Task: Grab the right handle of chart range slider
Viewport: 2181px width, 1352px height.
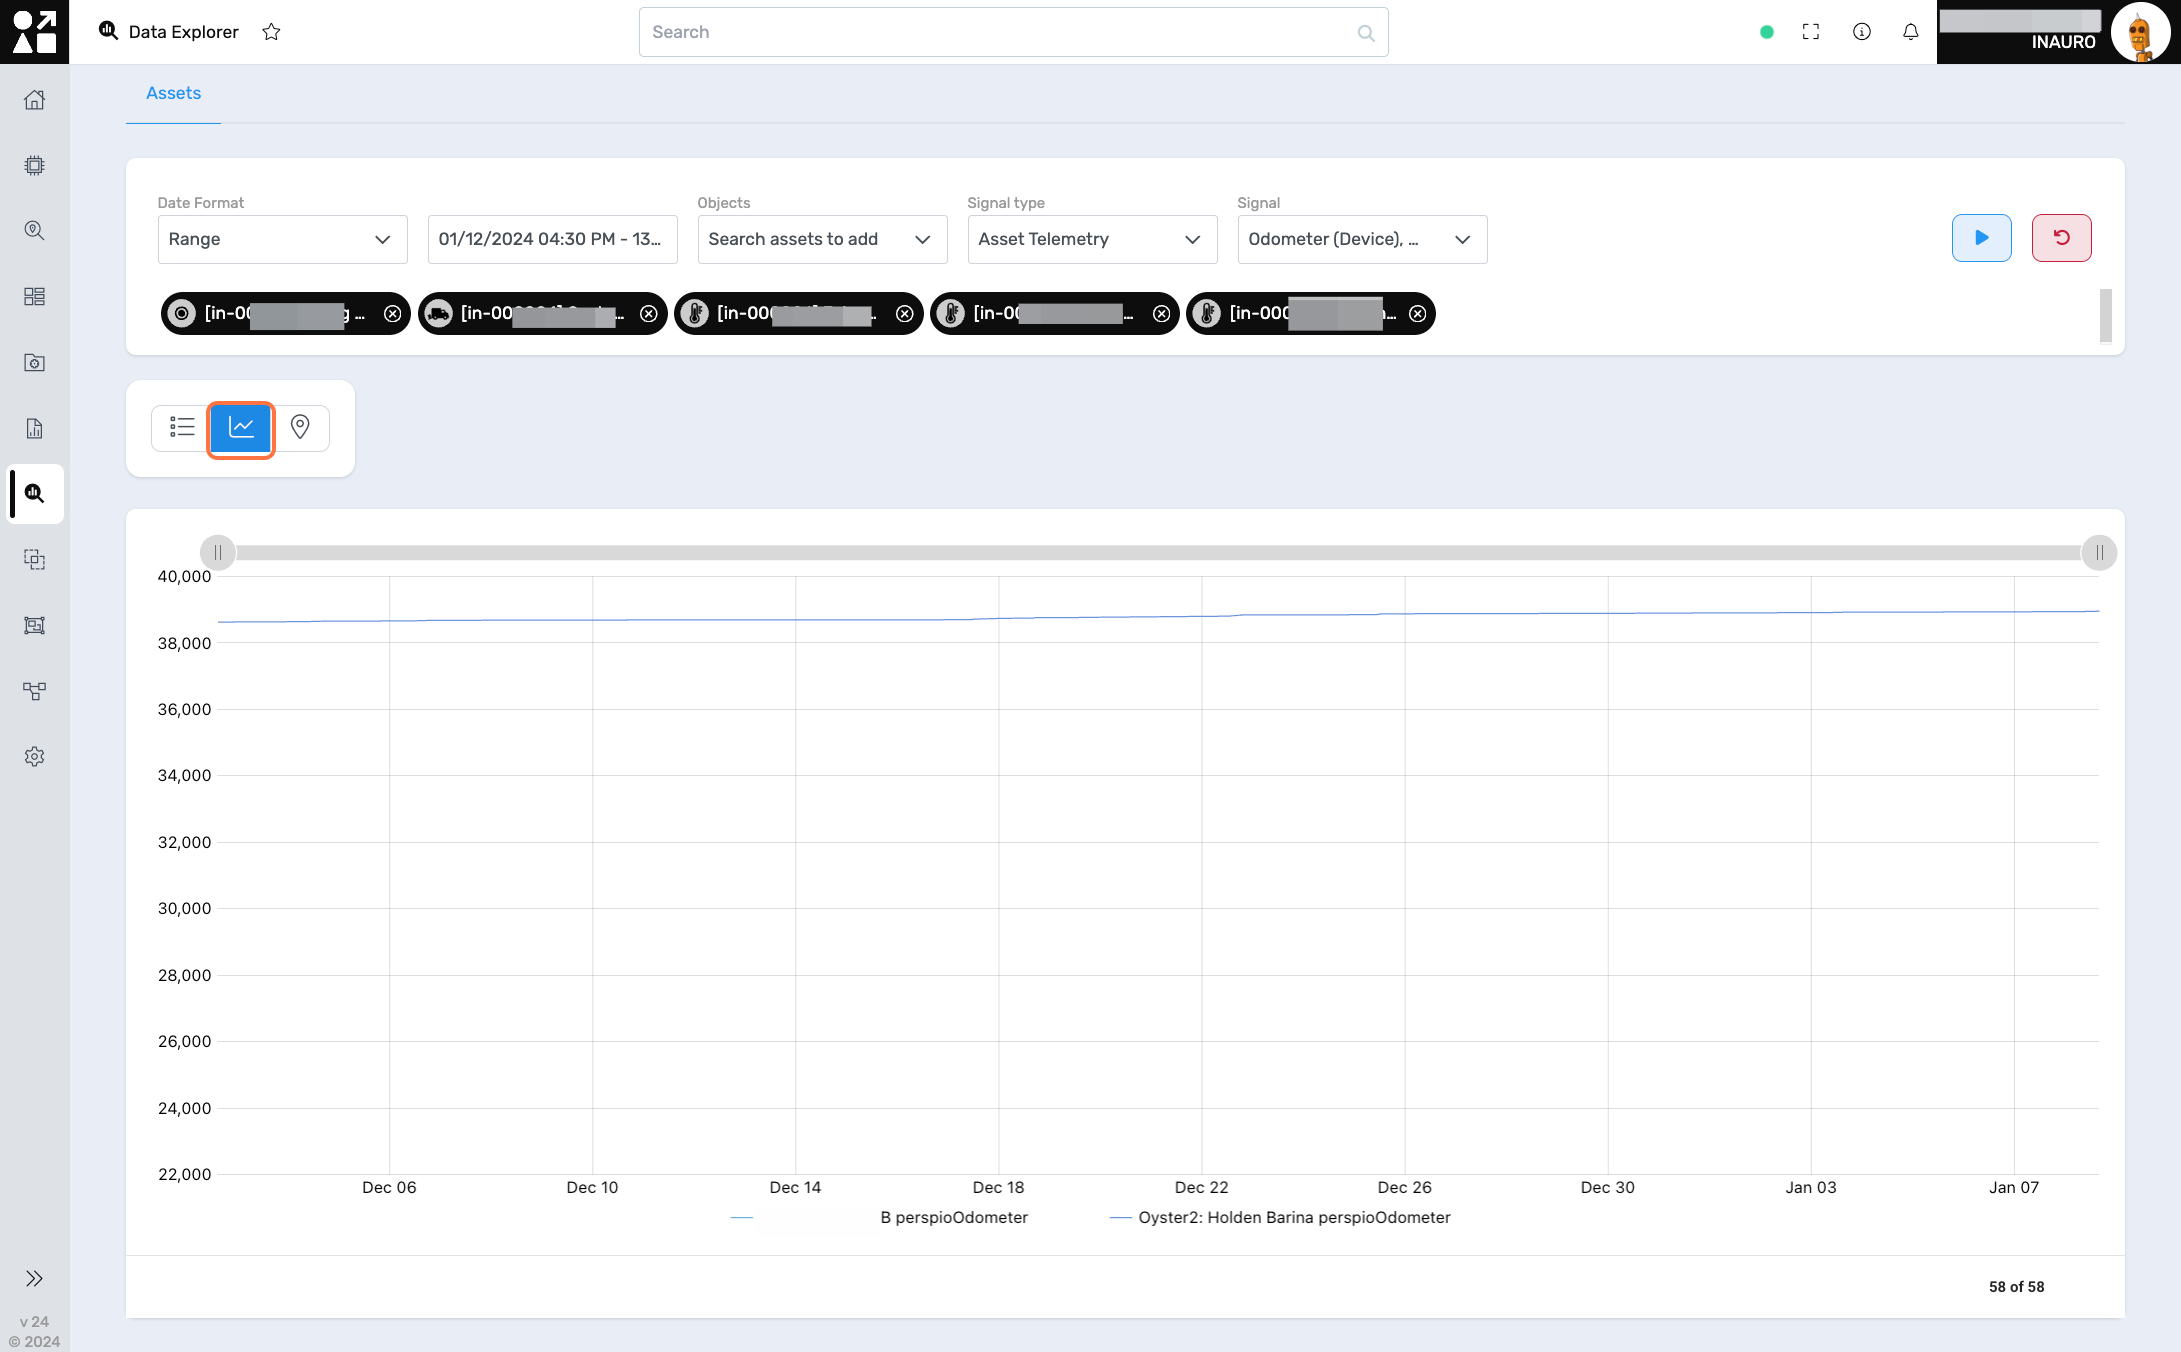Action: pyautogui.click(x=2099, y=553)
